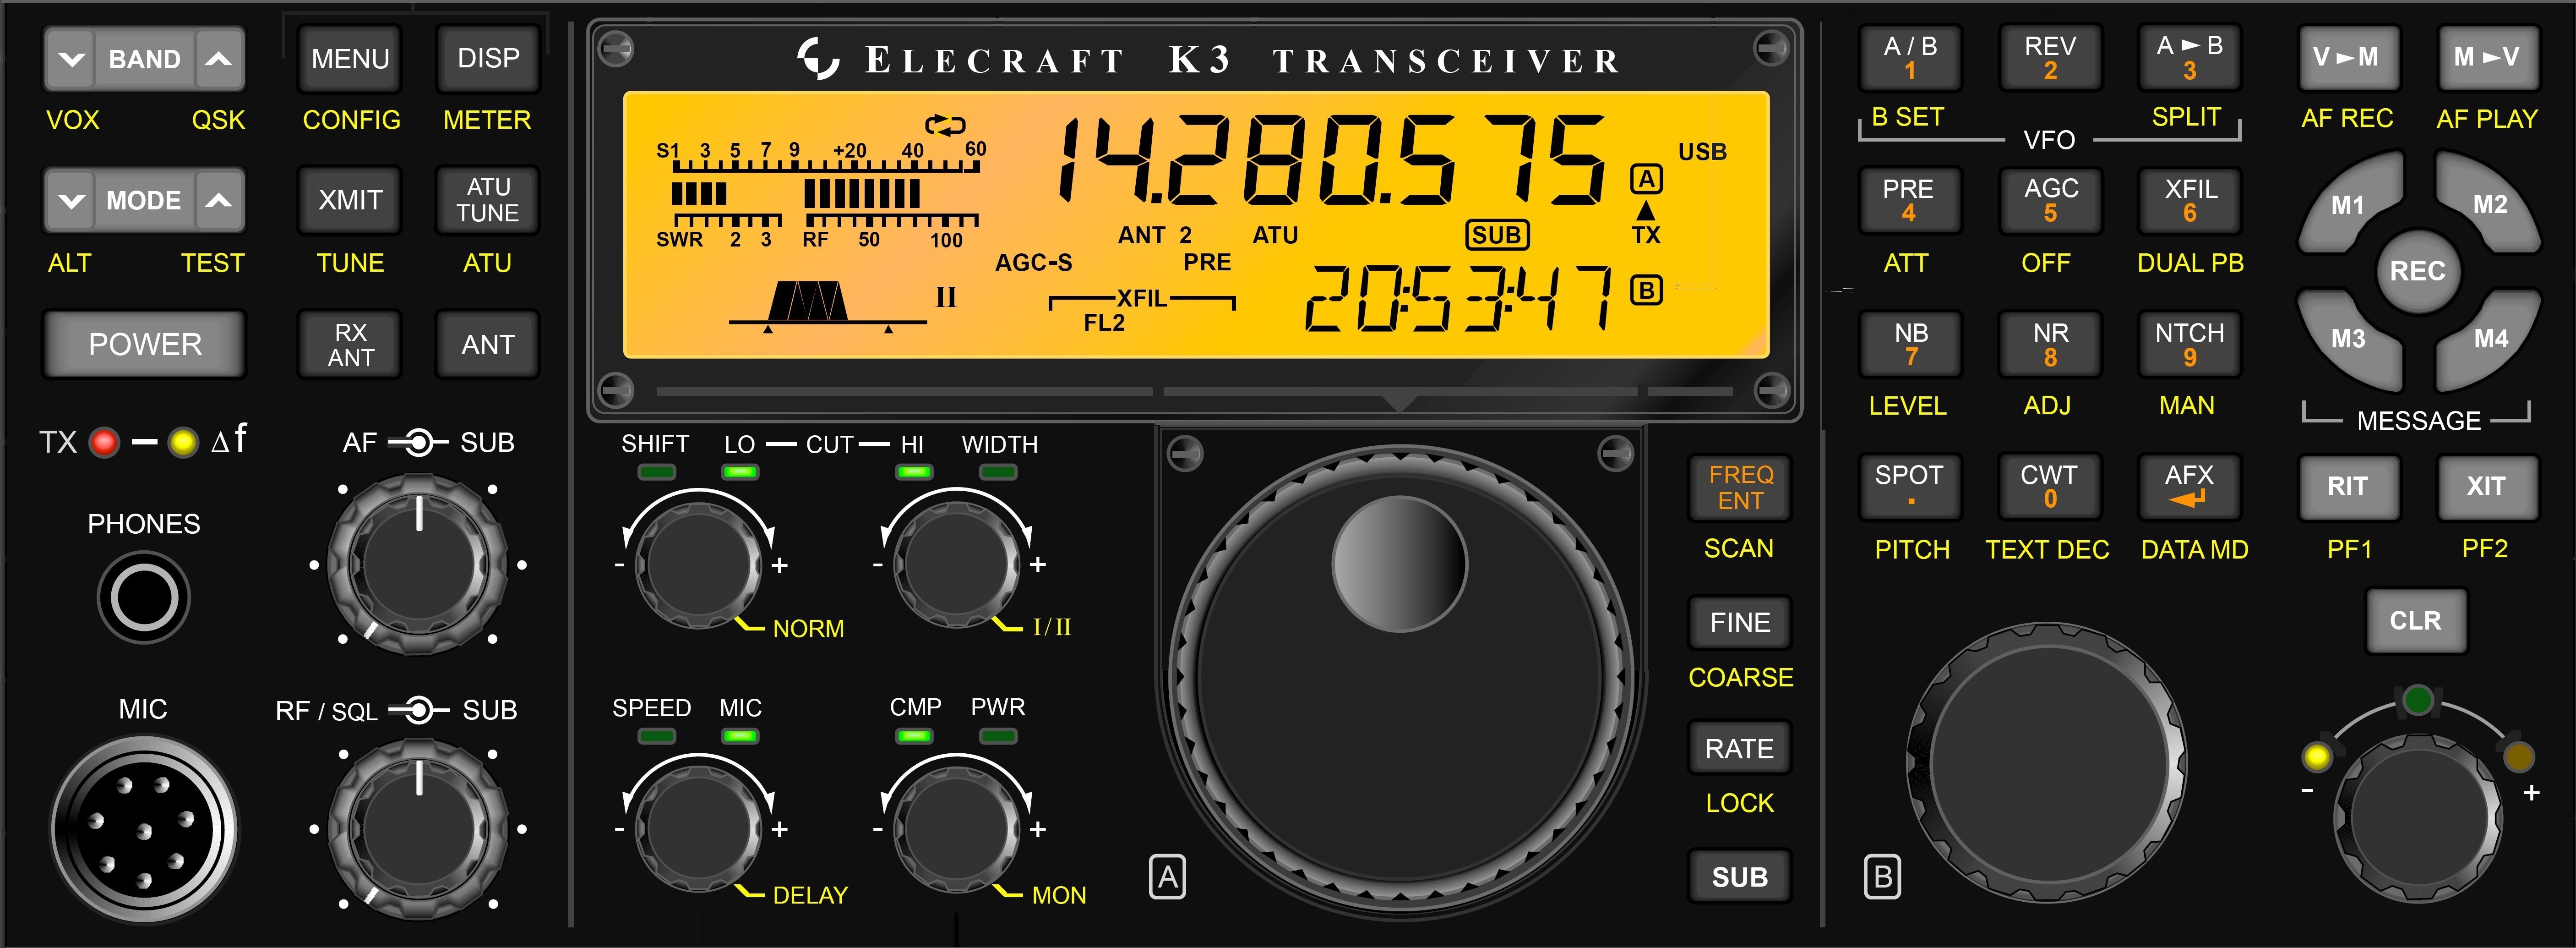The image size is (2576, 948).
Task: Click the SUB indicator on the display
Action: (x=1497, y=235)
